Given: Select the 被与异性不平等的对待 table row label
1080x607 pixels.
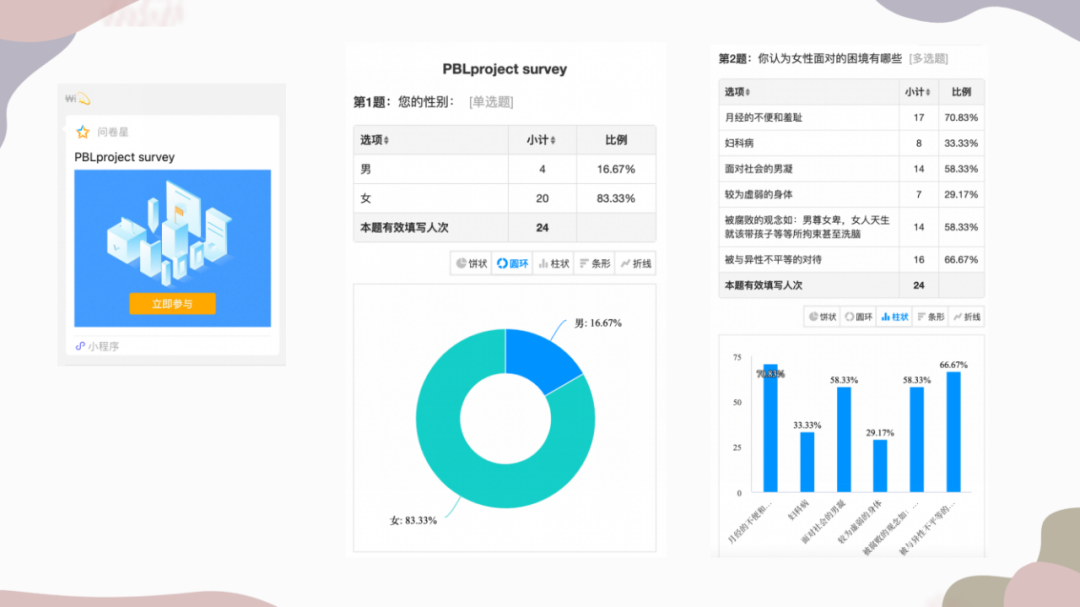Looking at the screenshot, I should pos(773,260).
